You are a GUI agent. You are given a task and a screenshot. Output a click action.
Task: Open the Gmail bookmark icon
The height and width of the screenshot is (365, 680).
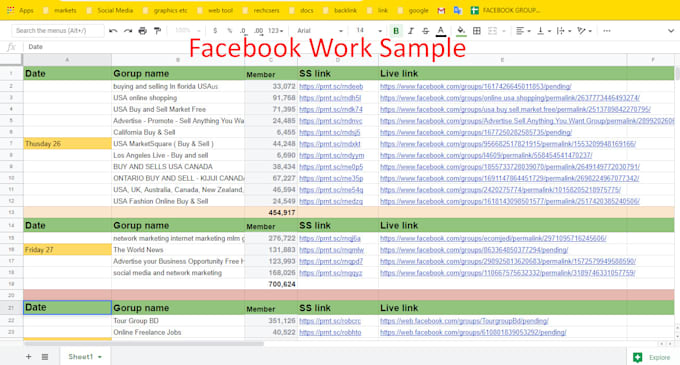[441, 10]
